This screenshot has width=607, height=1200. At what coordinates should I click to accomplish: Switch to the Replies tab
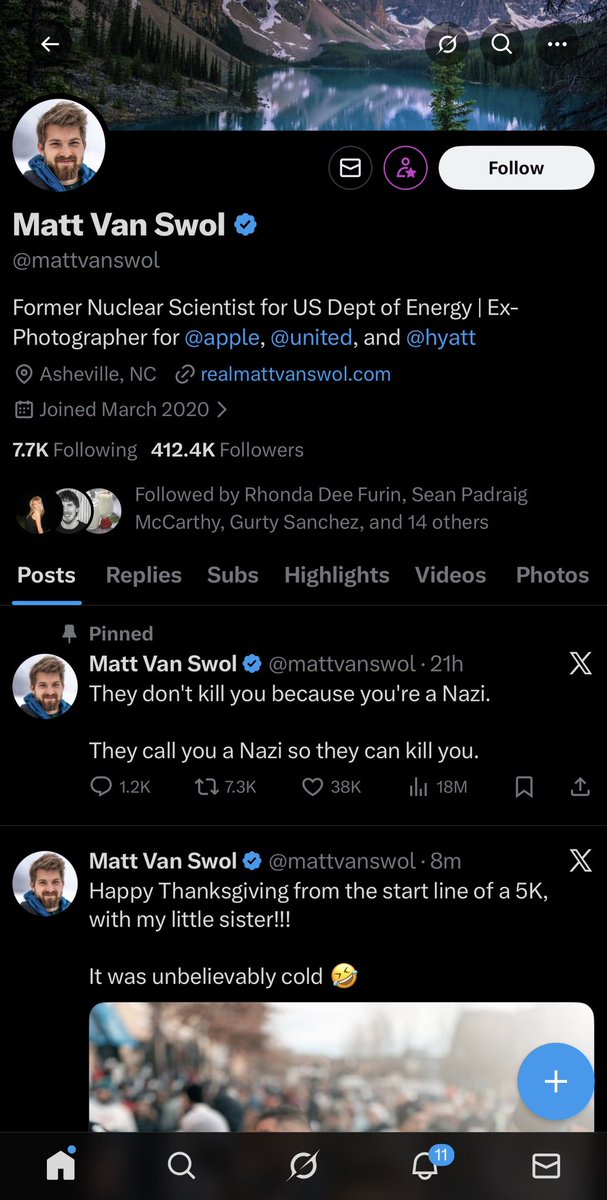point(144,575)
